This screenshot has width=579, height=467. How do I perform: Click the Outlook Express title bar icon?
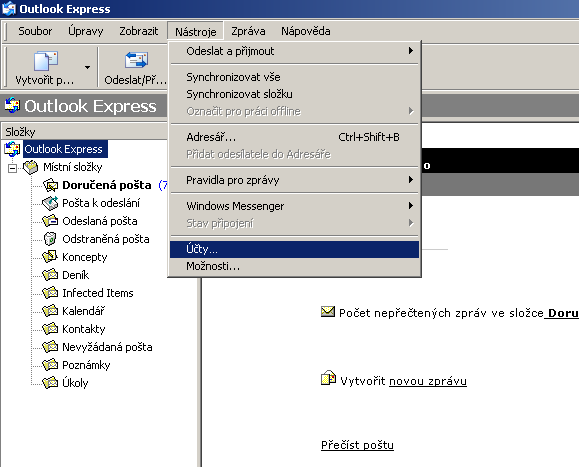click(9, 8)
